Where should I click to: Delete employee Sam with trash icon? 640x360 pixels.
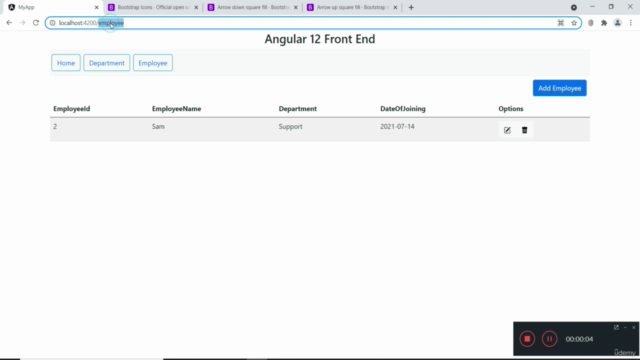[524, 130]
